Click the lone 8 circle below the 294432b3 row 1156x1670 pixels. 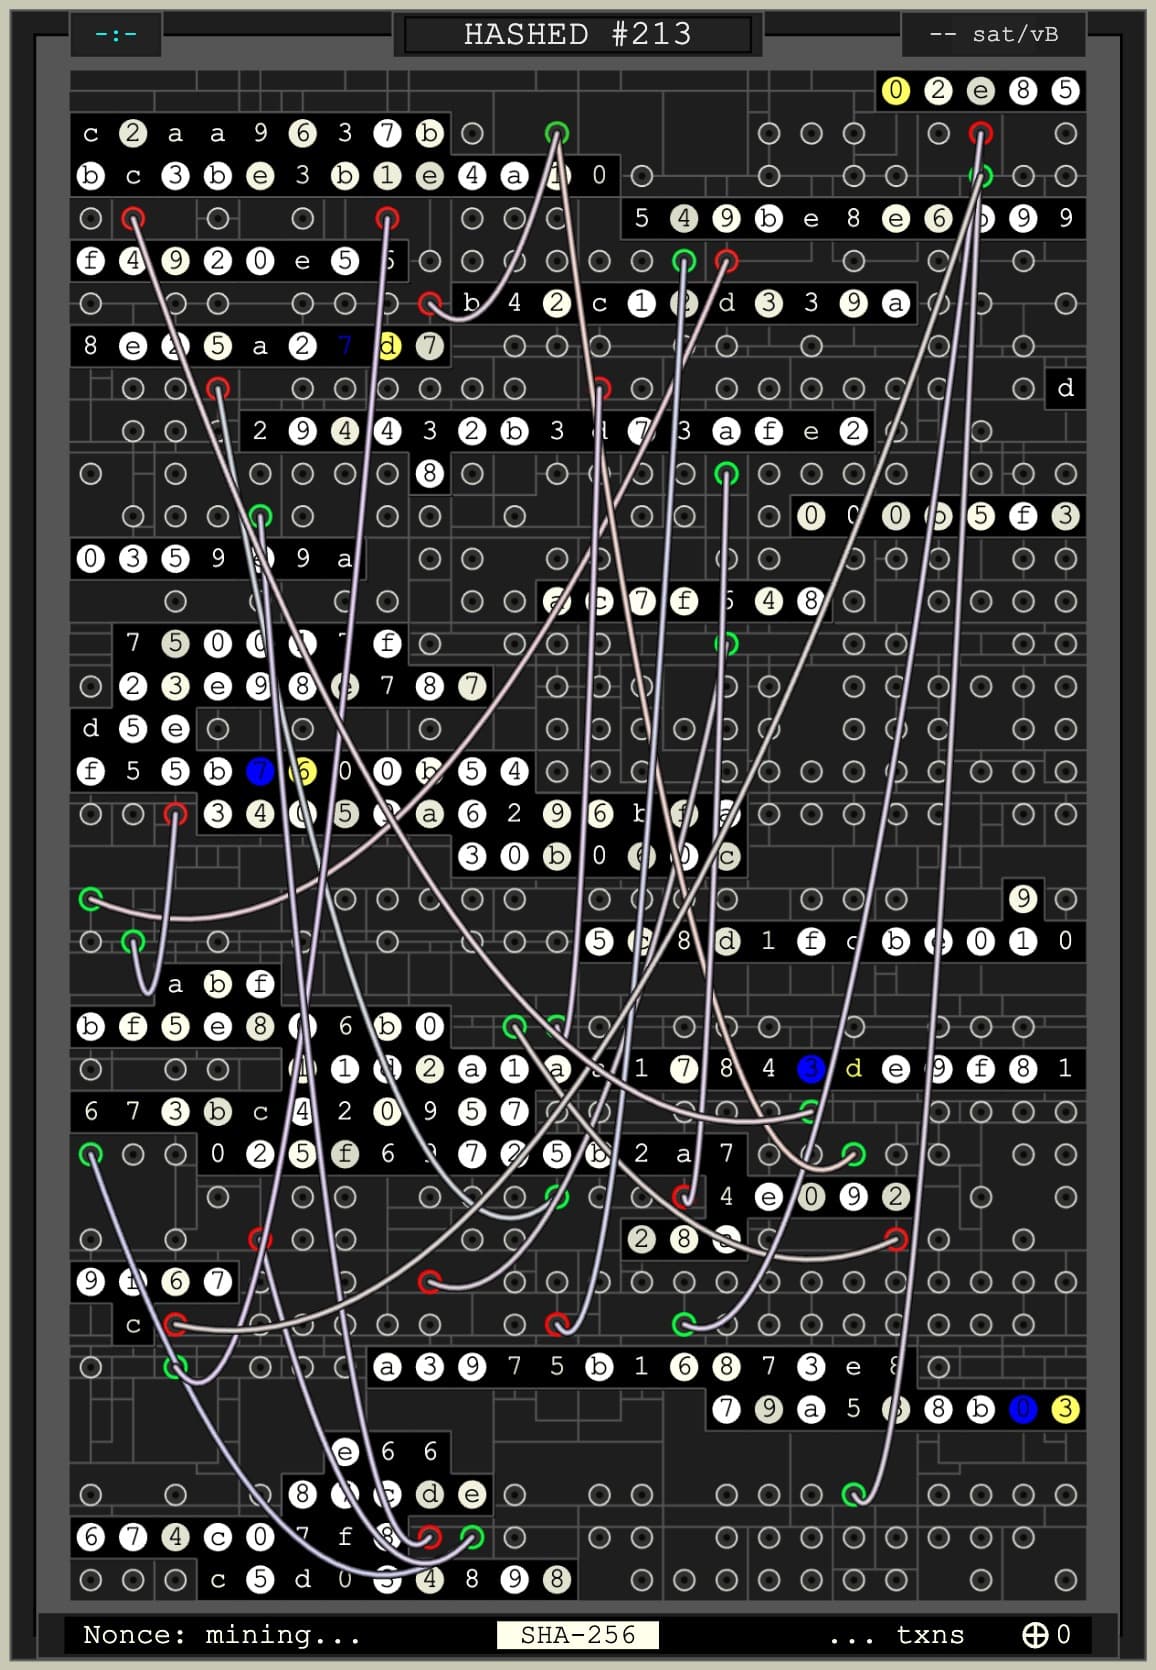tap(429, 473)
